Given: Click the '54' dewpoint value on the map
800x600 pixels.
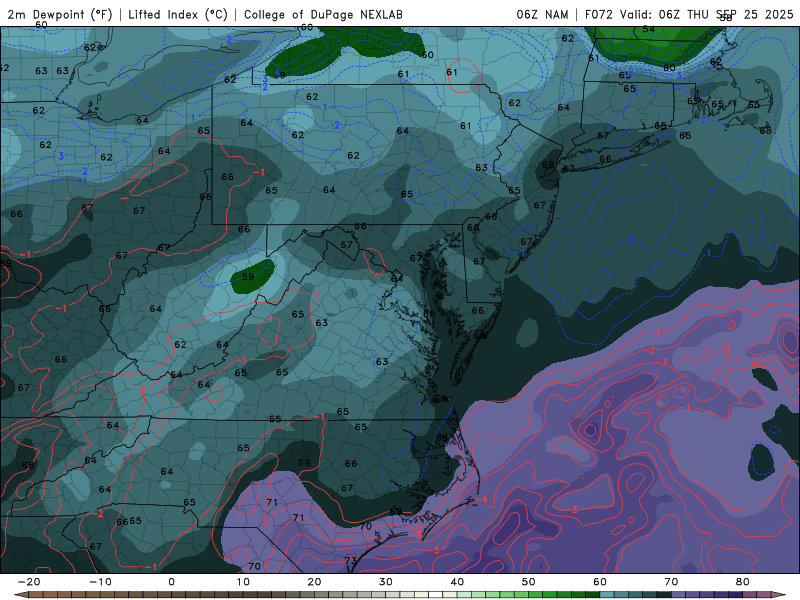Looking at the screenshot, I should point(648,29).
